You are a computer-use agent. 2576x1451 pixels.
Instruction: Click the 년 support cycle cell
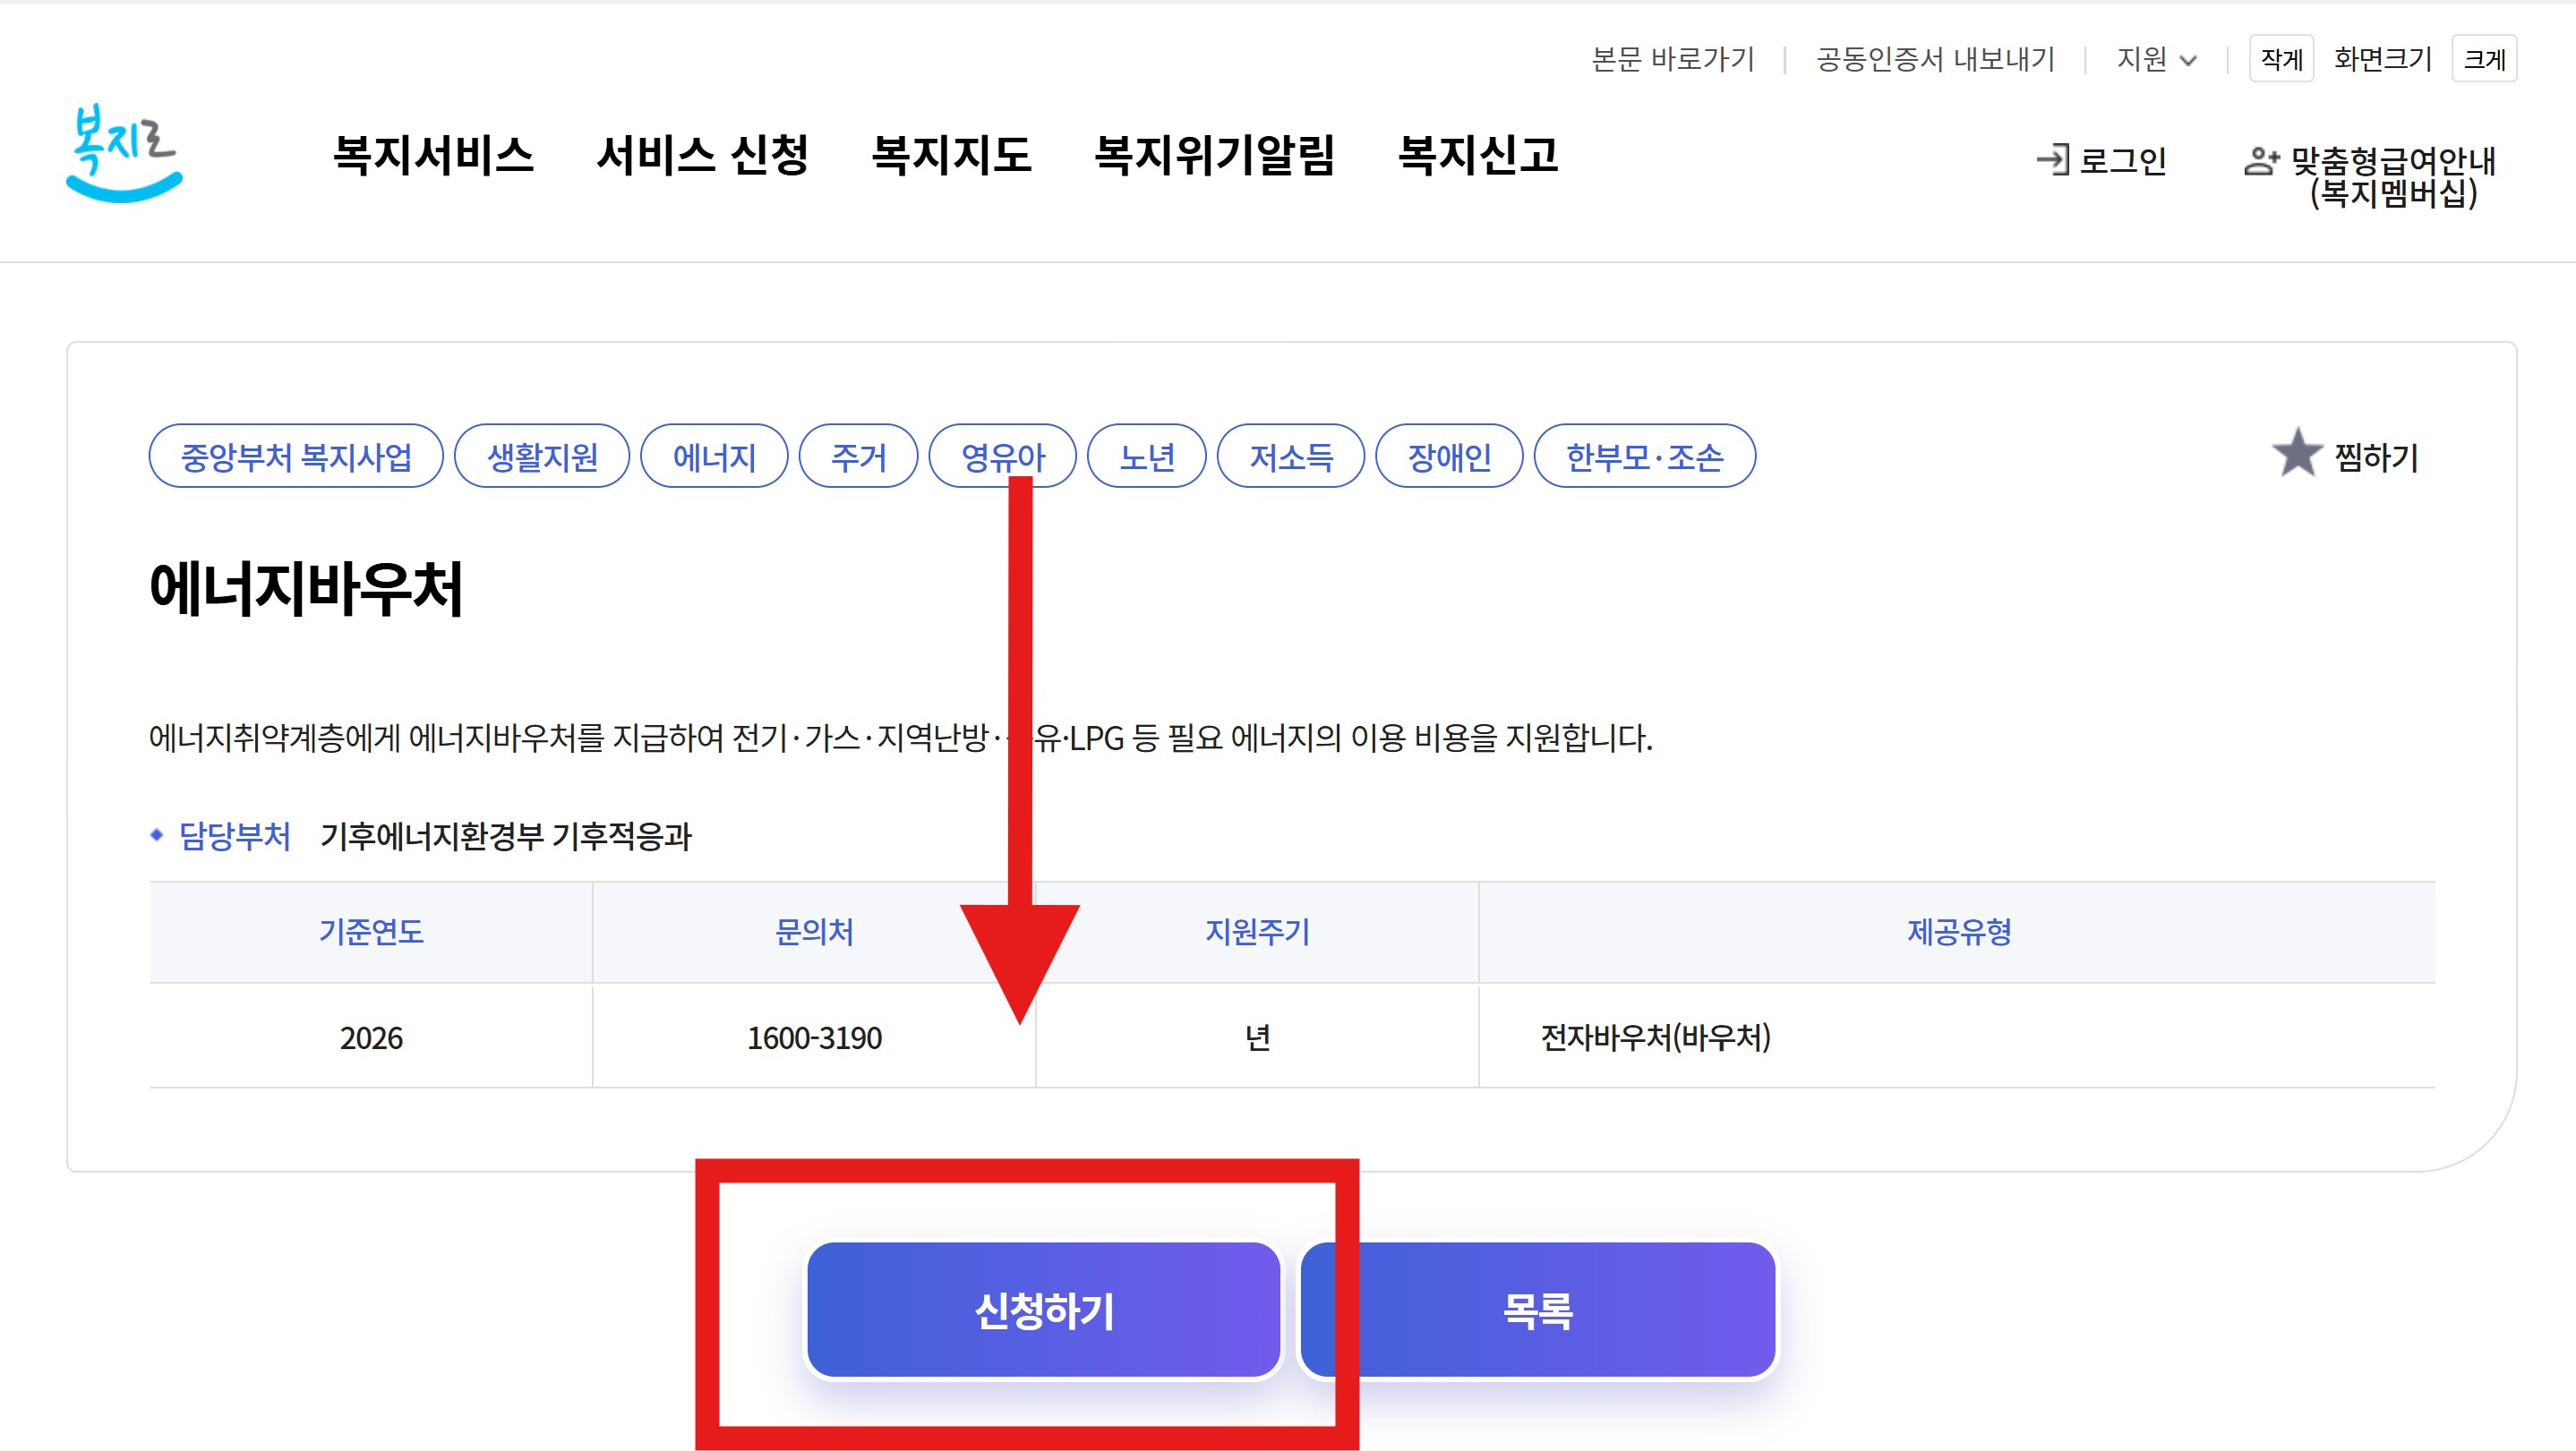1257,1038
